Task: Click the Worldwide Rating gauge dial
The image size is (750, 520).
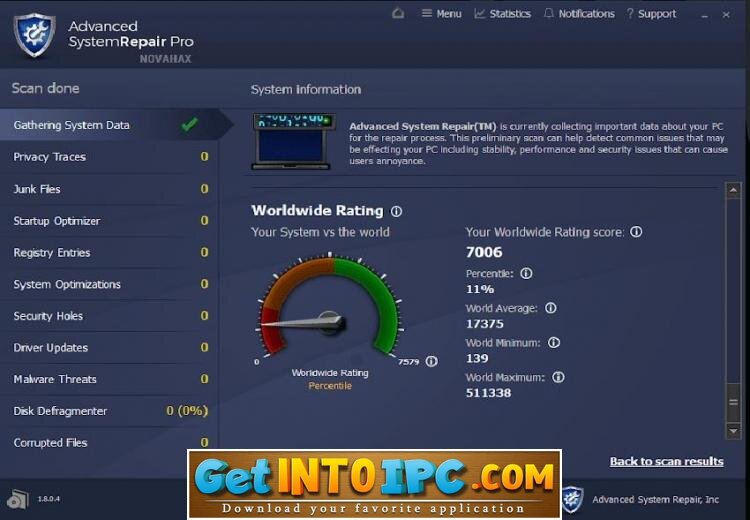Action: [x=330, y=307]
